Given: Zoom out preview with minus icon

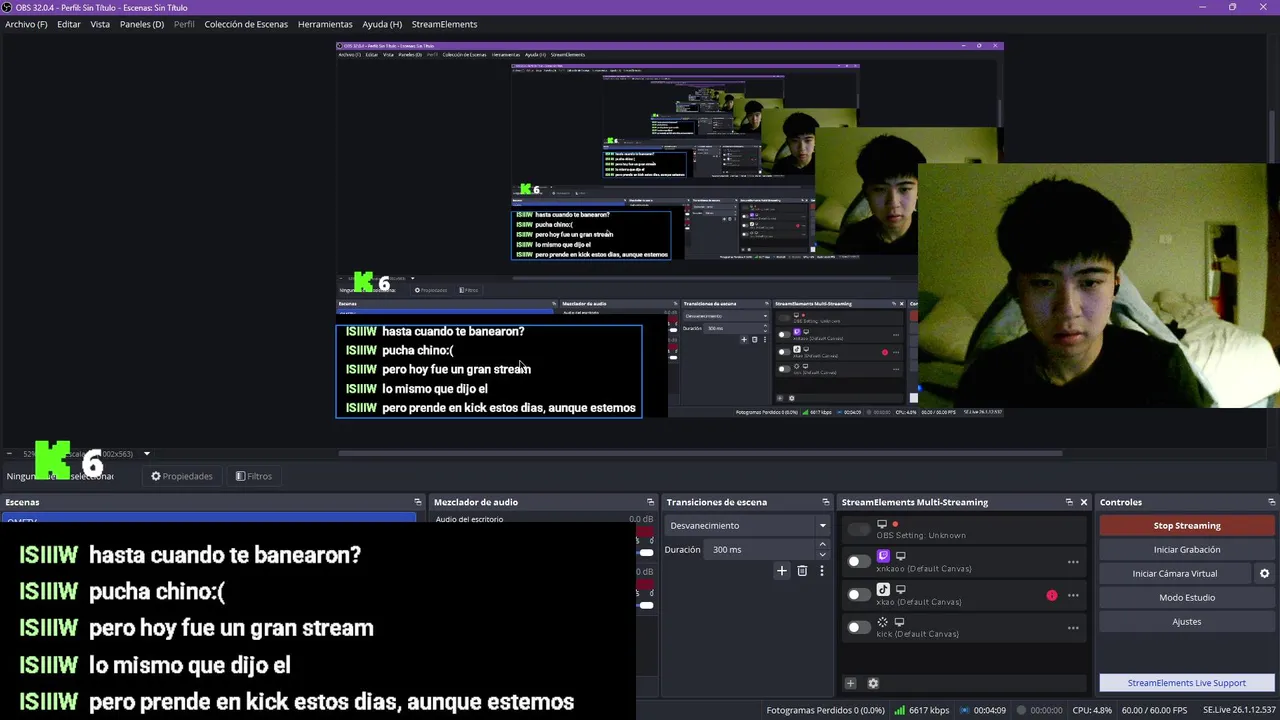Looking at the screenshot, I should (9, 454).
